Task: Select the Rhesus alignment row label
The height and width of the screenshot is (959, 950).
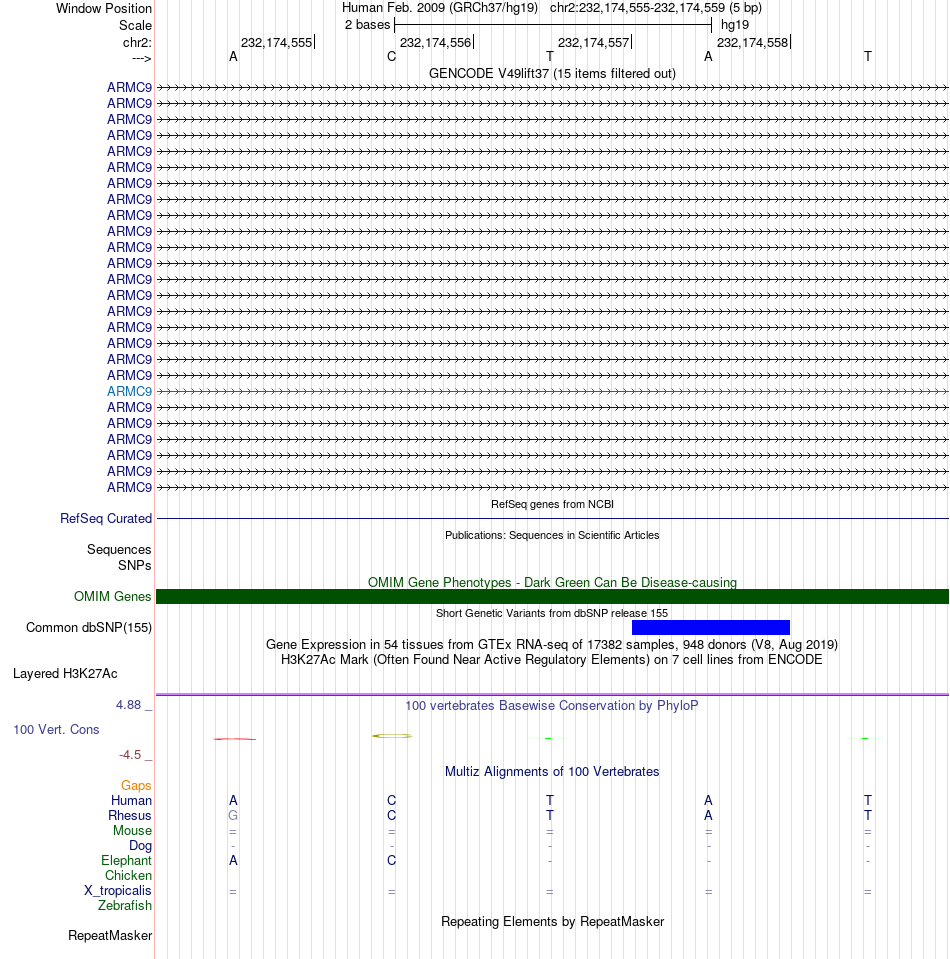Action: click(x=130, y=816)
